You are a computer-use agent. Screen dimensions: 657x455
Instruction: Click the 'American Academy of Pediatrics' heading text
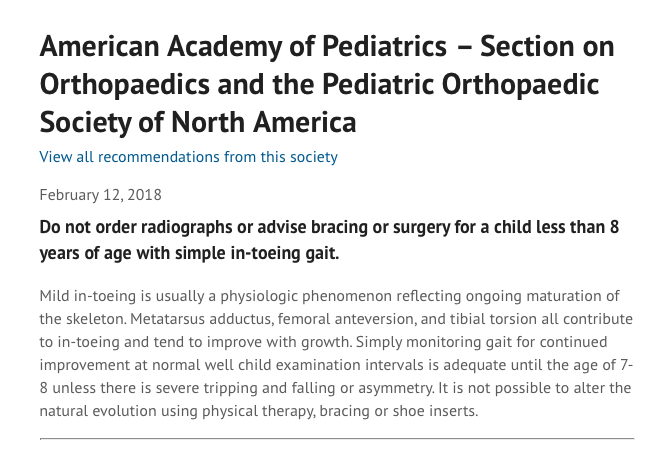coord(243,47)
